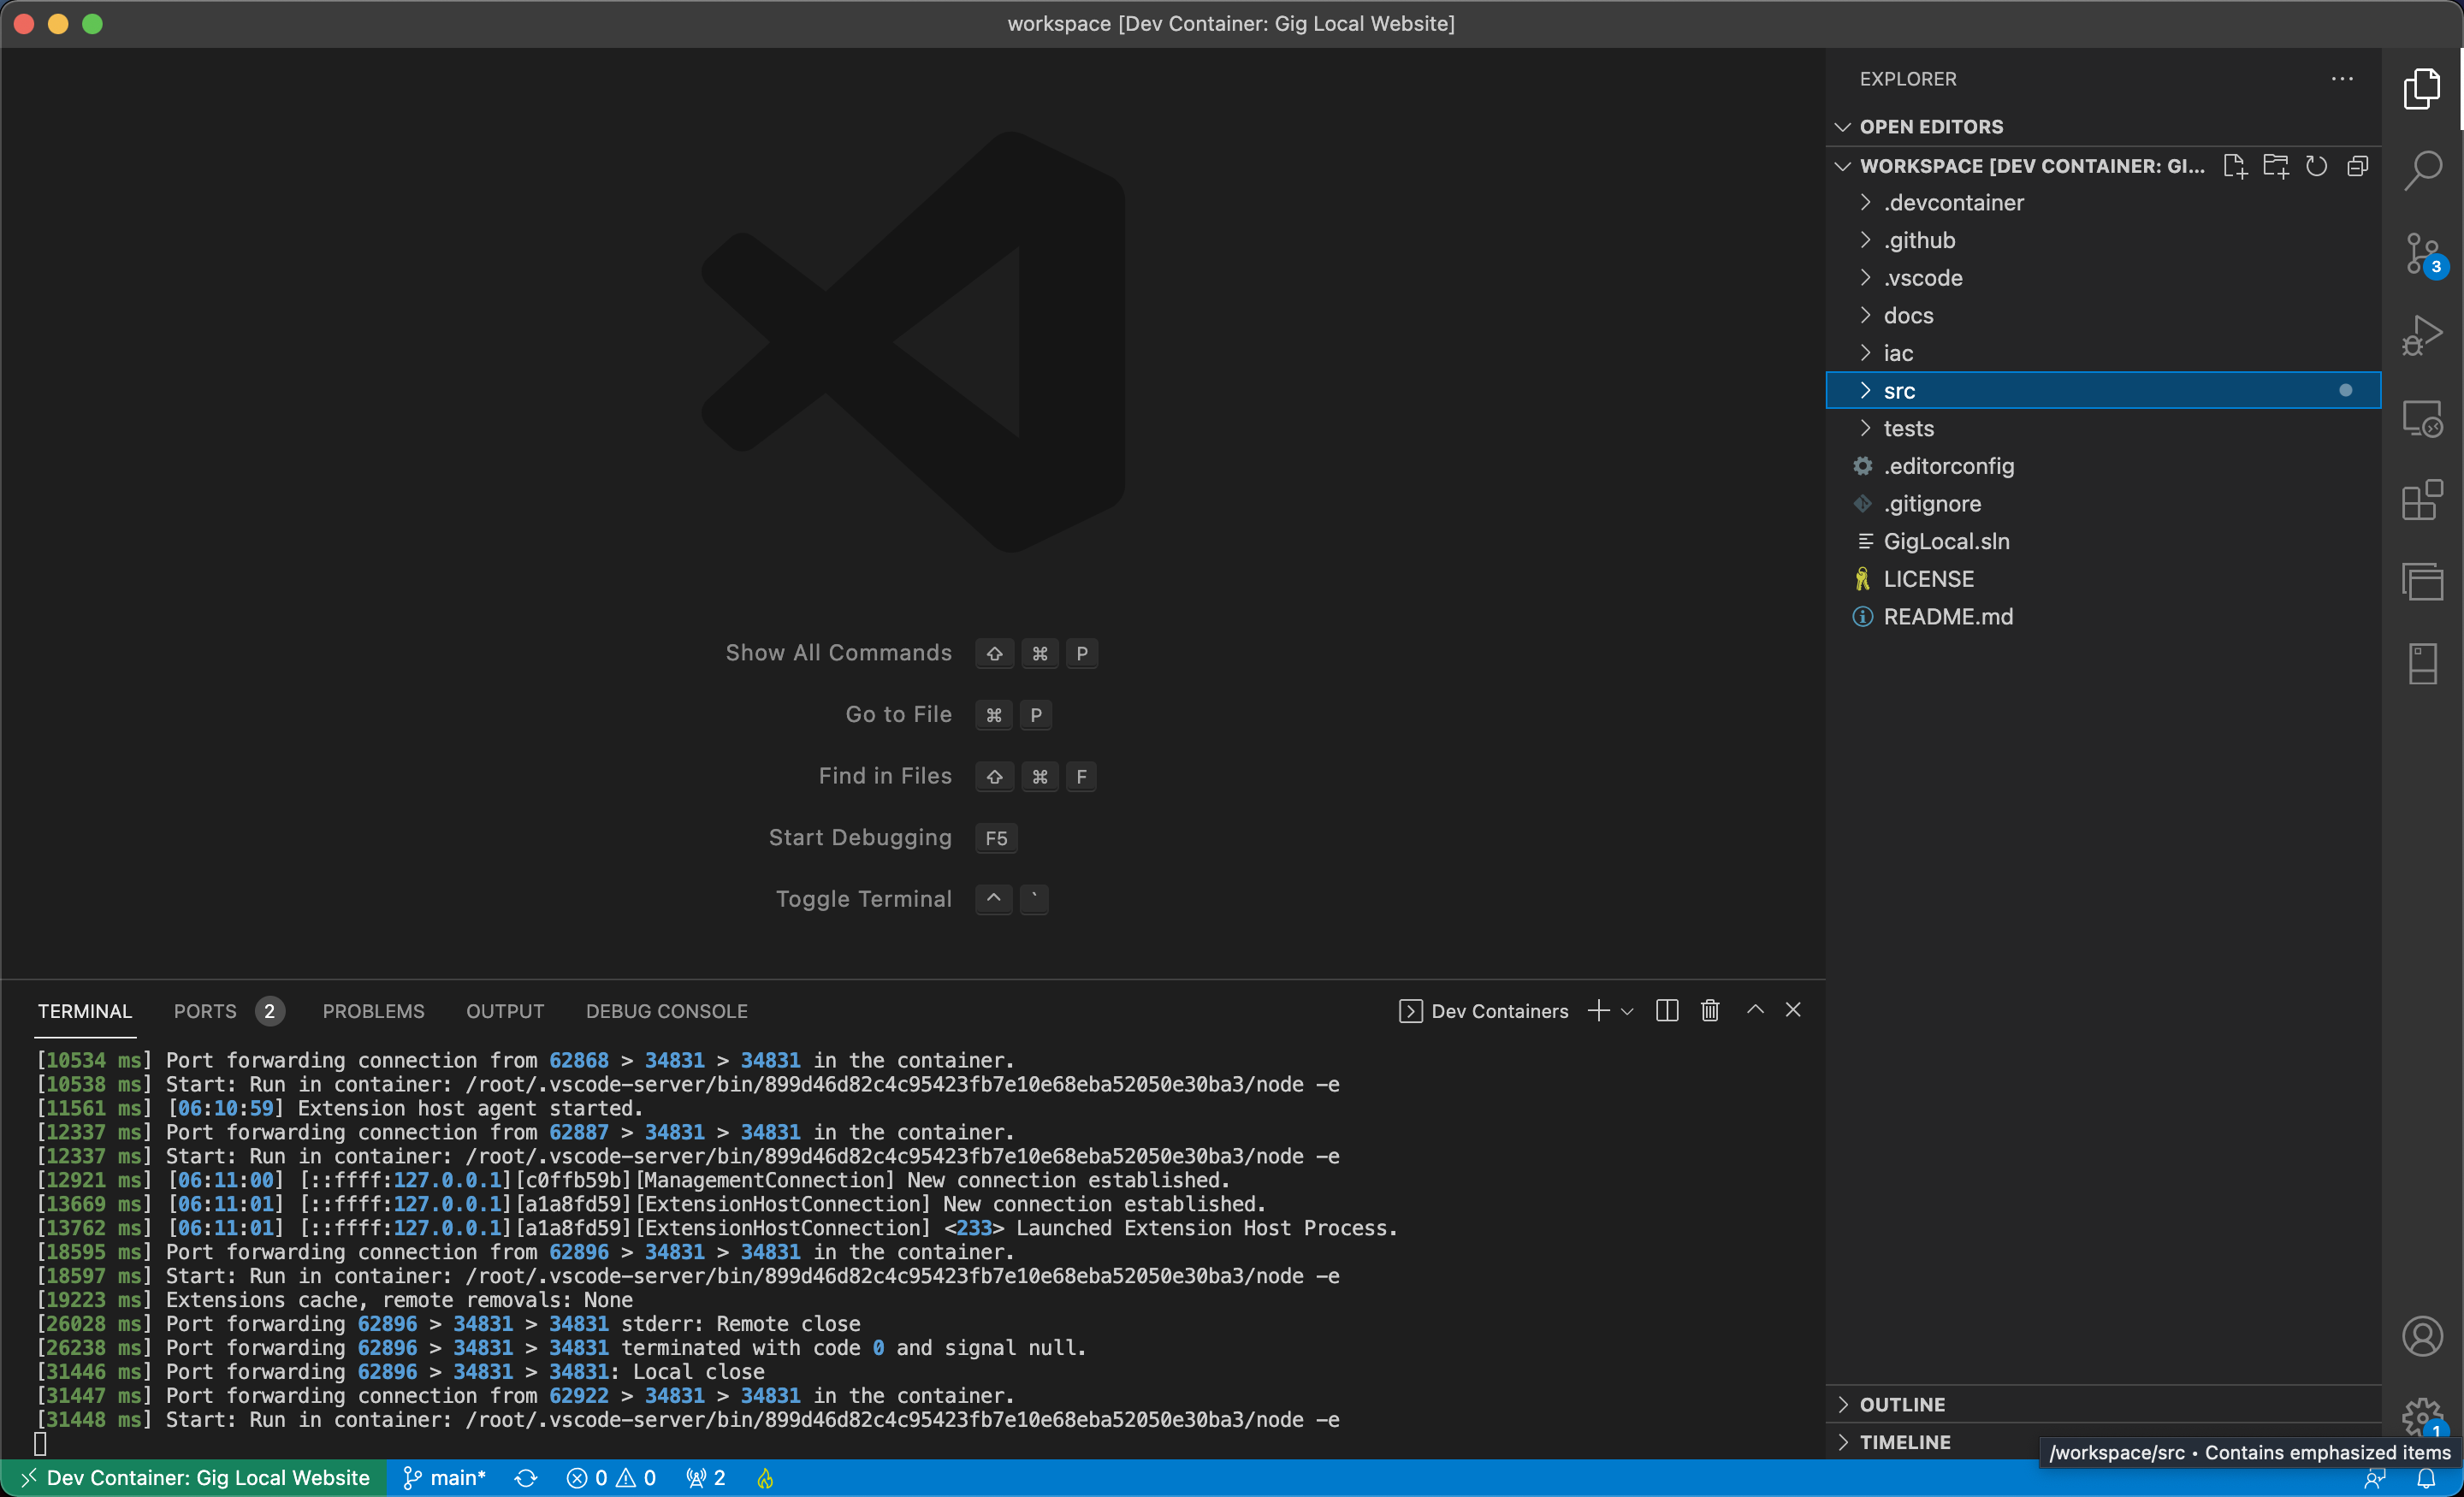Screen dimensions: 2464x1497
Task: Click the forwarded ports status item showing 2
Action: [706, 1478]
